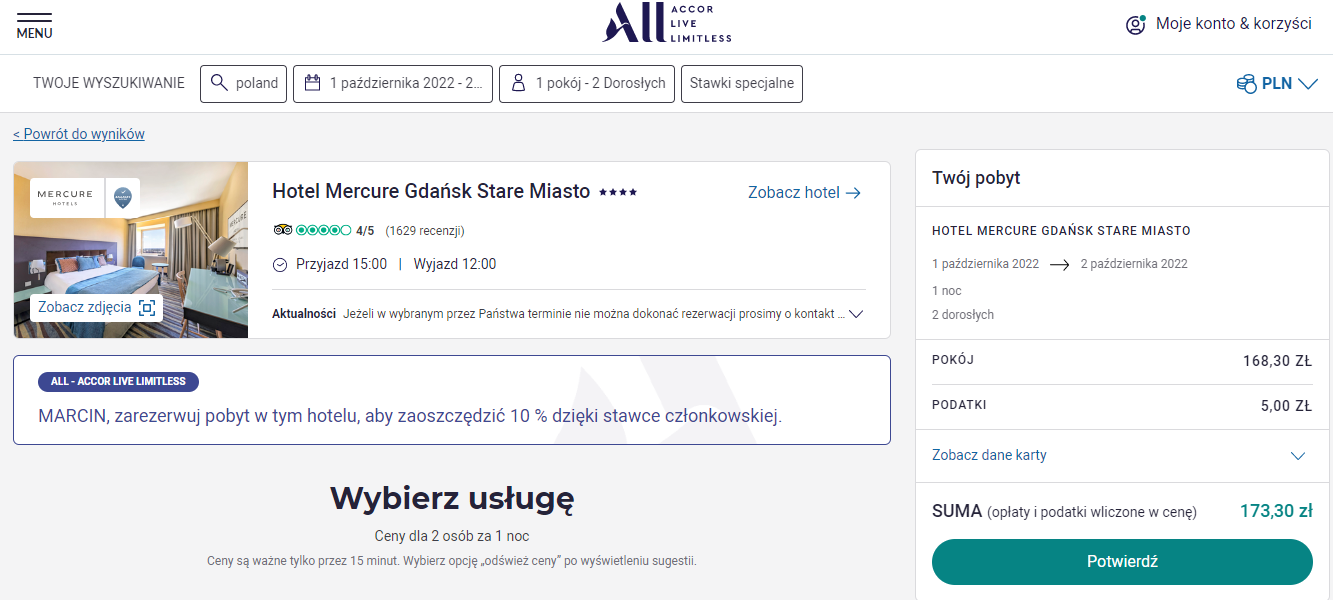The width and height of the screenshot is (1333, 600).
Task: Go to ALL Accor Live Limitless homepage logo
Action: [667, 24]
